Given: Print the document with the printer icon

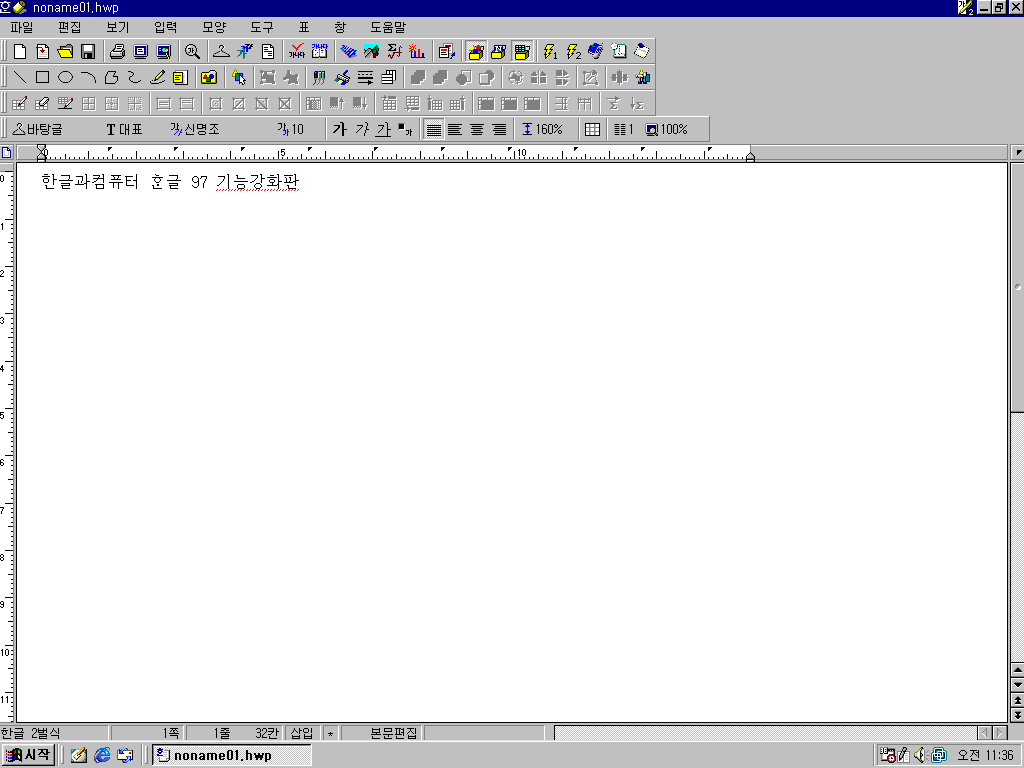Looking at the screenshot, I should coord(118,51).
